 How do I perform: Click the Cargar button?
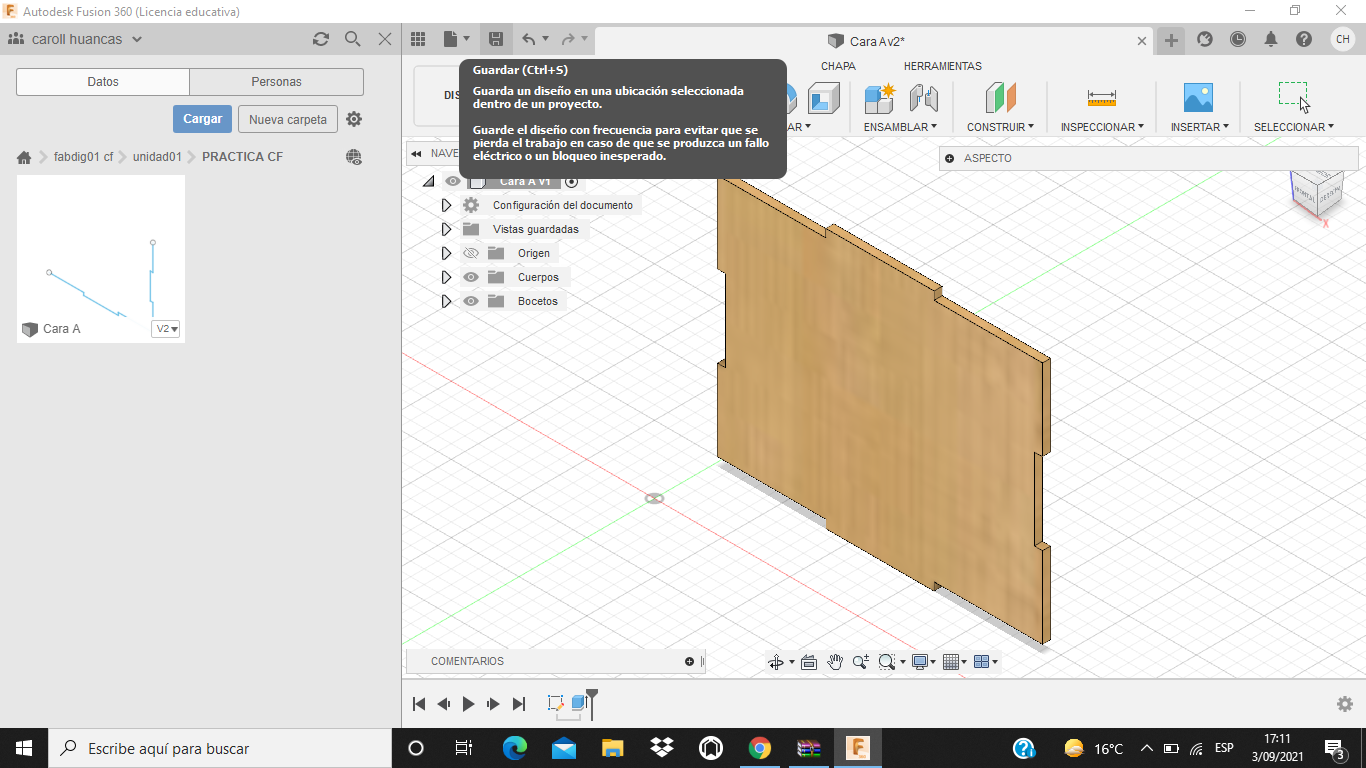point(202,119)
